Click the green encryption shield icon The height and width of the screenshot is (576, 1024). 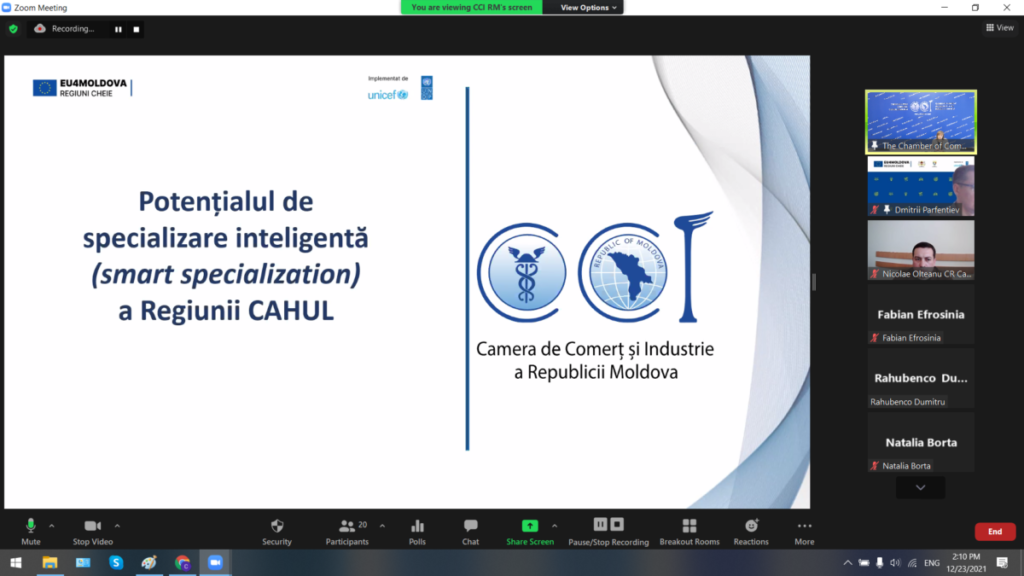tap(13, 29)
